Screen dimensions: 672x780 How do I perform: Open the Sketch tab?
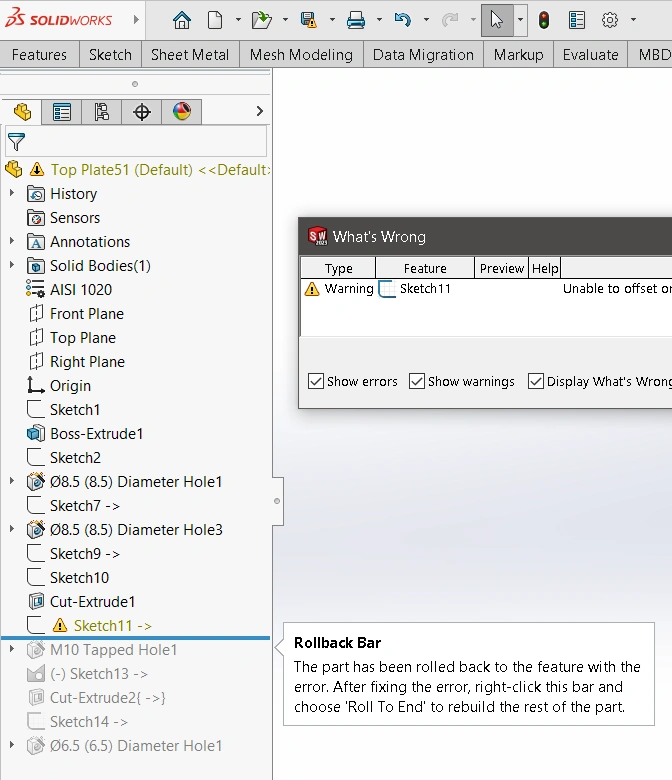point(110,54)
